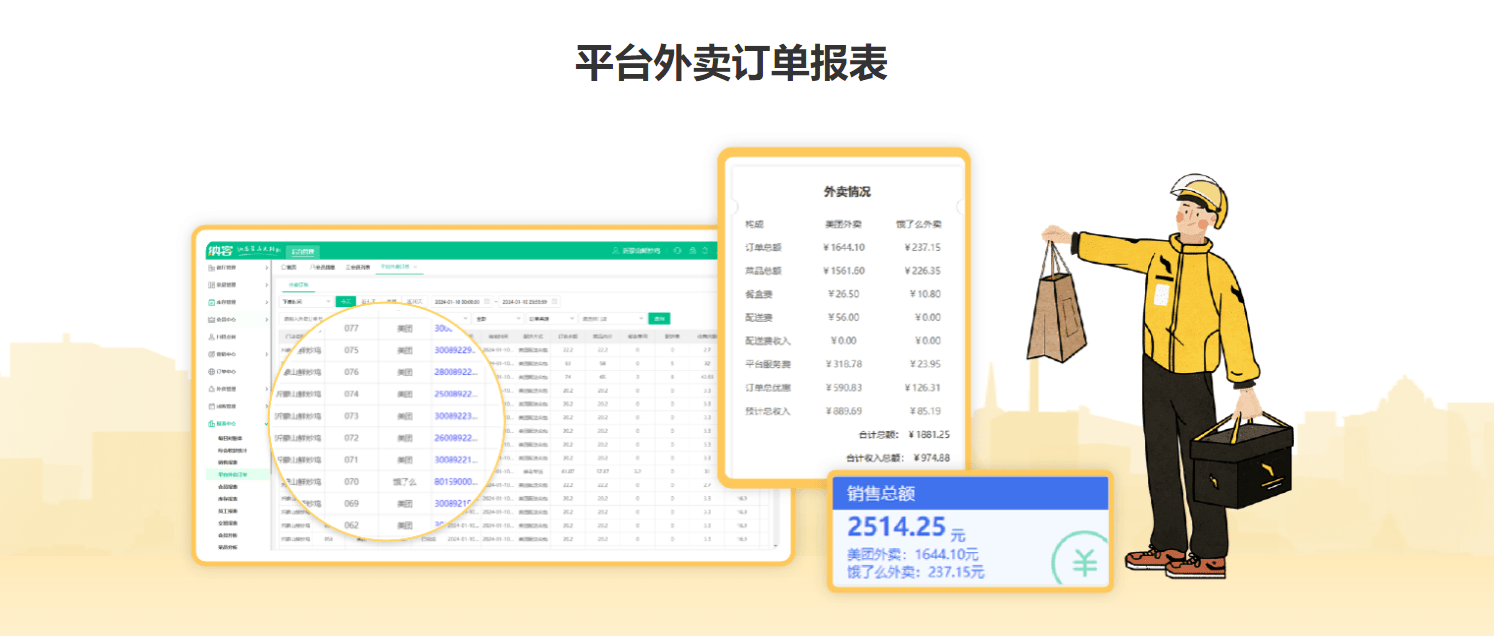Open order number link in row 075
This screenshot has height=636, width=1494.
pyautogui.click(x=455, y=350)
